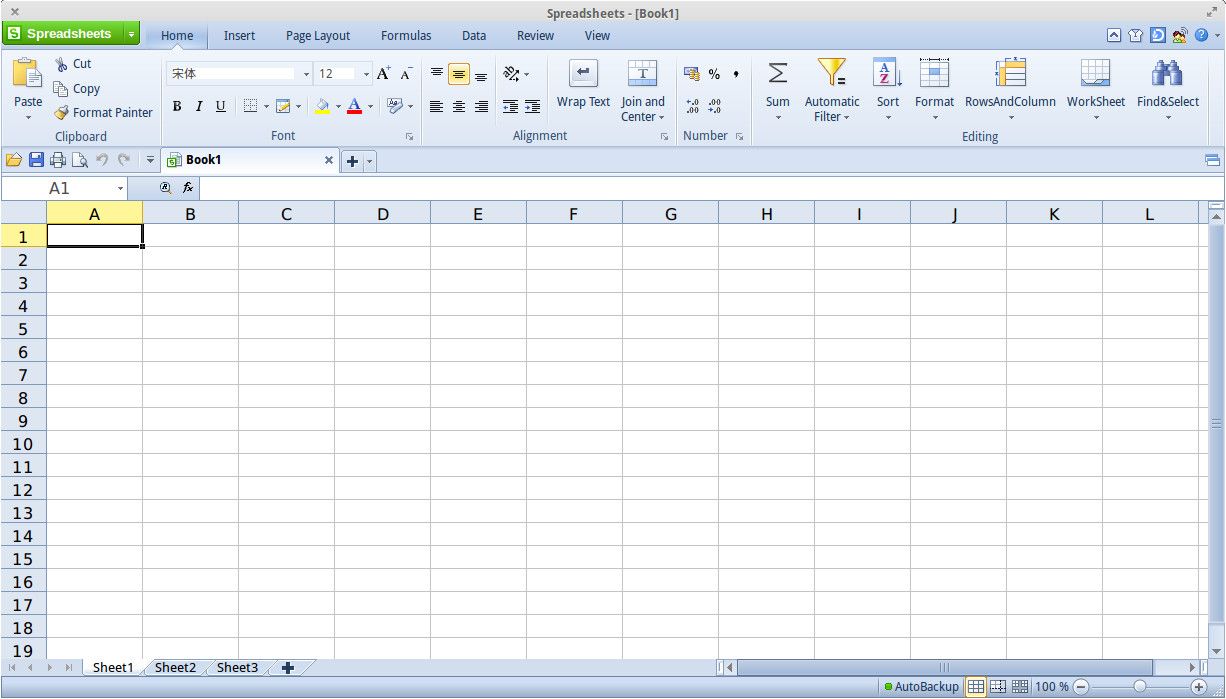Toggle italic formatting
The image size is (1226, 699).
199,106
